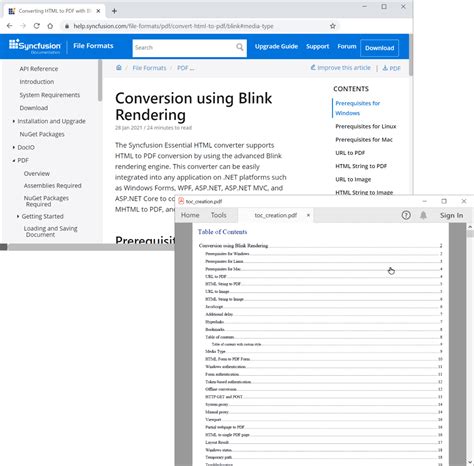474x466 pixels.
Task: Open Assemblies Required in sidebar
Action: [52, 186]
